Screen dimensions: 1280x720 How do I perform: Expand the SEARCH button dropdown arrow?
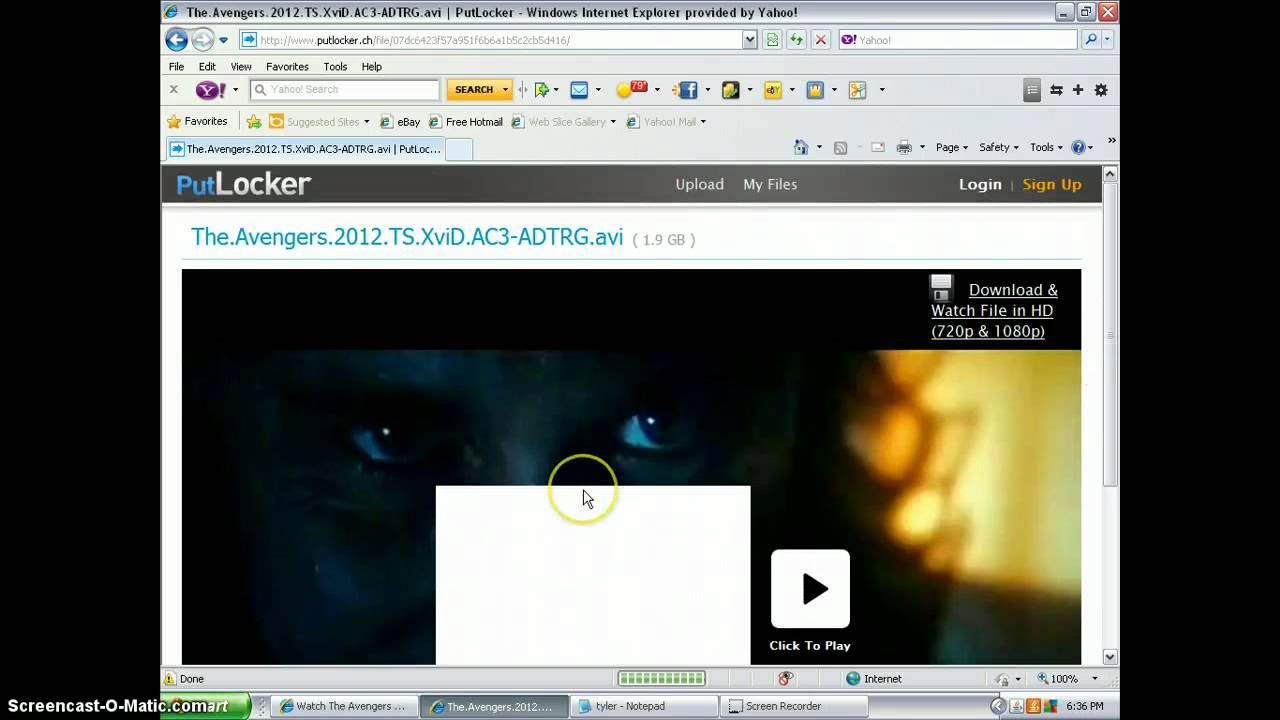(x=505, y=90)
